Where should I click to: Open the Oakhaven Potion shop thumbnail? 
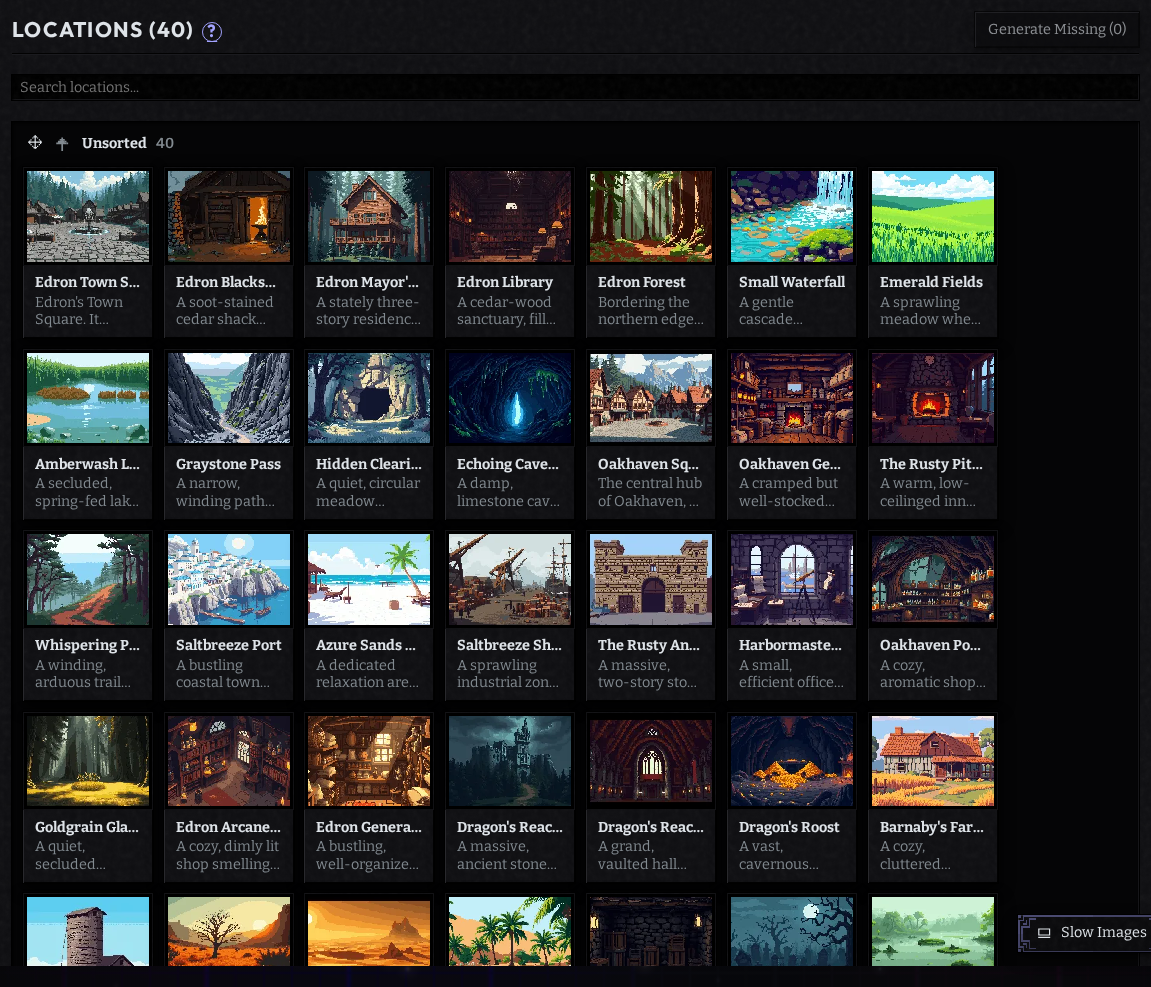coord(933,580)
